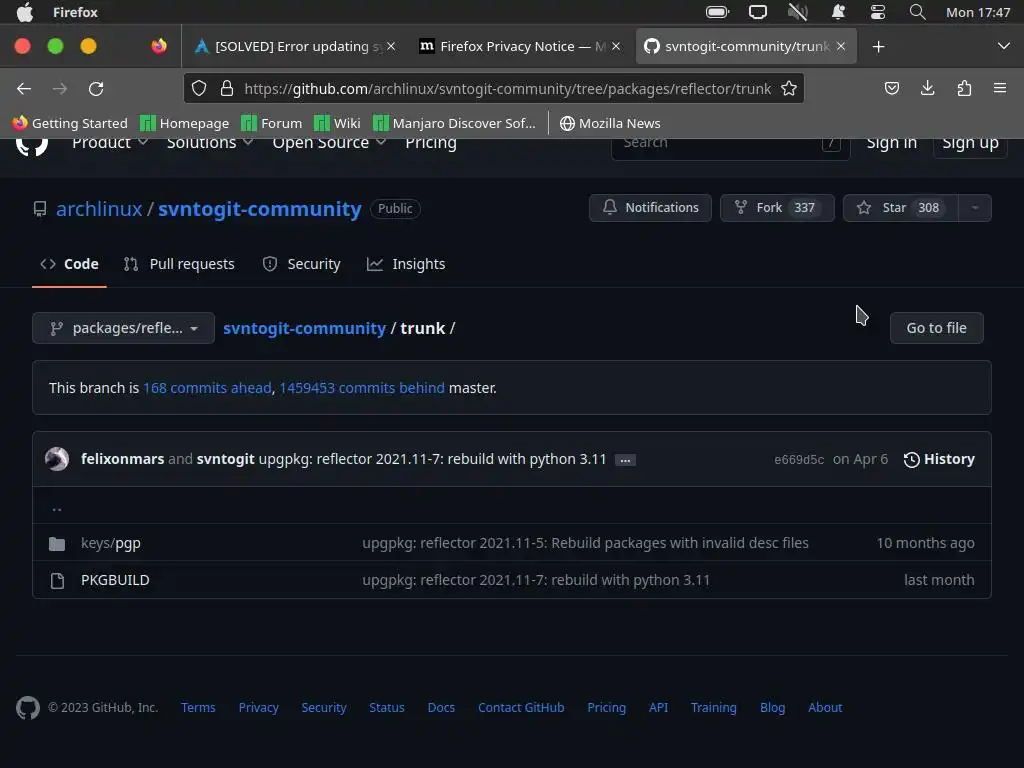Open the Pull requests tab
Image resolution: width=1024 pixels, height=768 pixels.
point(179,264)
